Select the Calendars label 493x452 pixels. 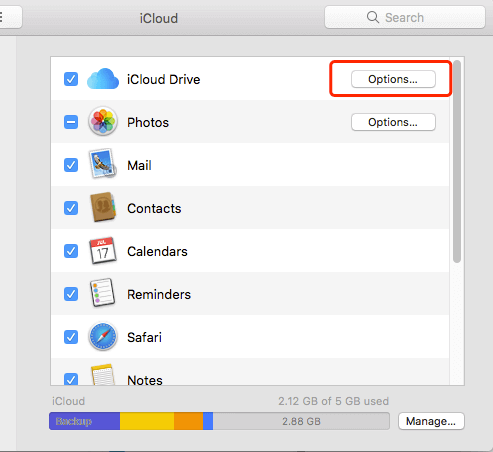[157, 251]
